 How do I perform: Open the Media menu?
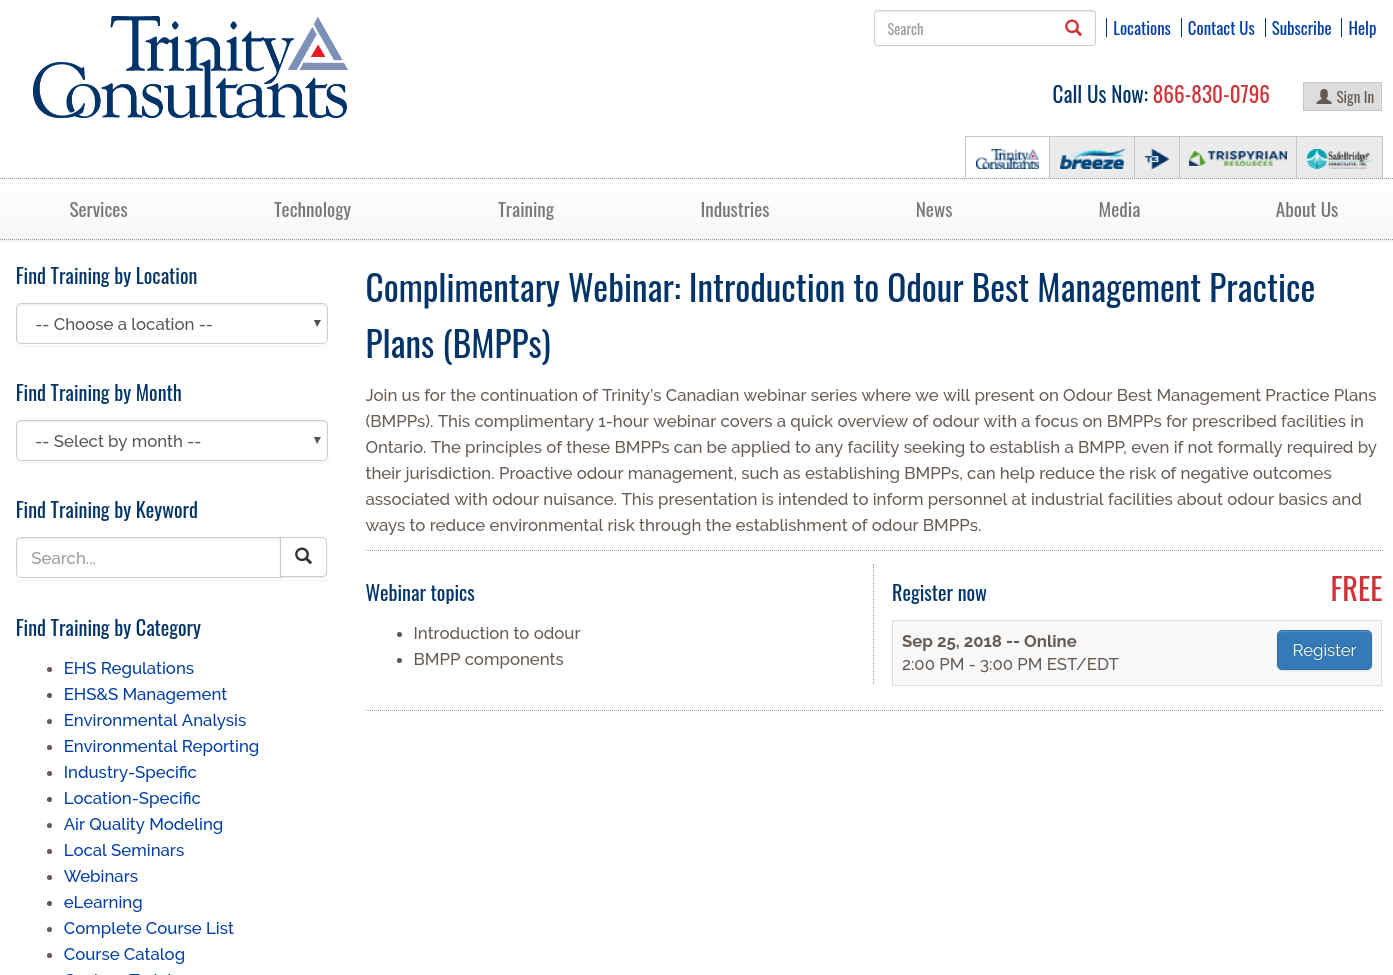[1119, 210]
